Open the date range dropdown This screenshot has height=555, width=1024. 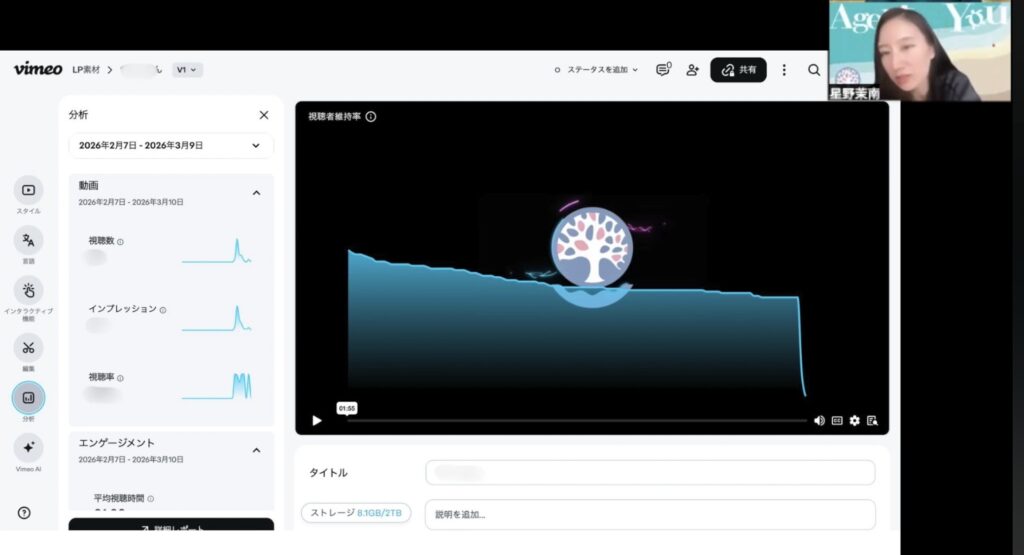[171, 145]
